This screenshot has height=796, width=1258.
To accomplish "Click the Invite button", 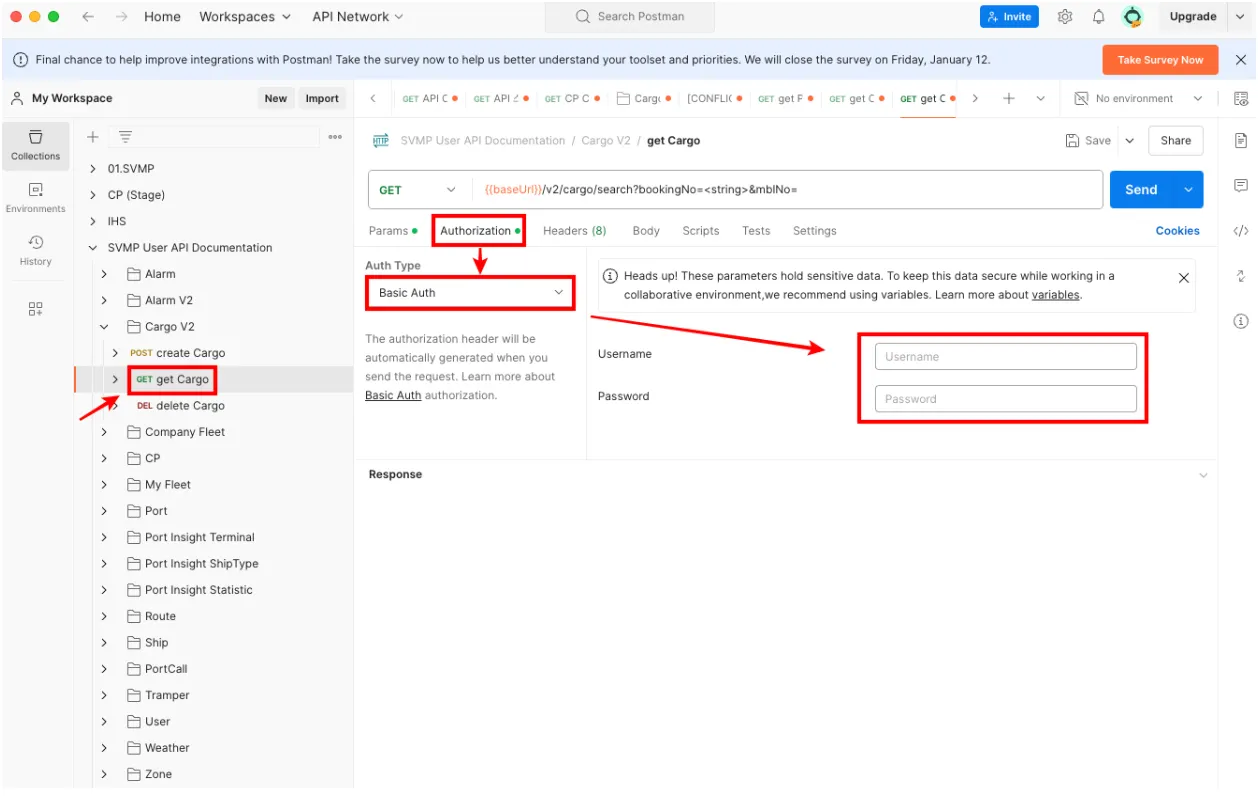I will point(1009,17).
